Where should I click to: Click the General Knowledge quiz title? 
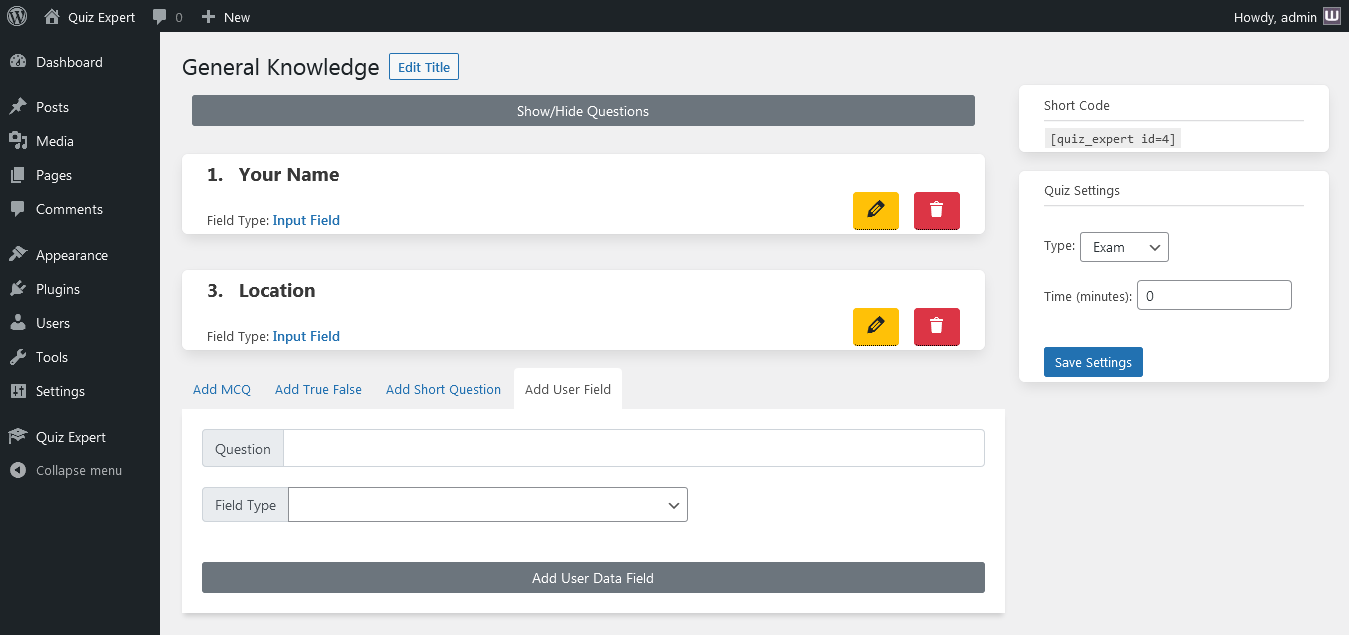(x=281, y=67)
